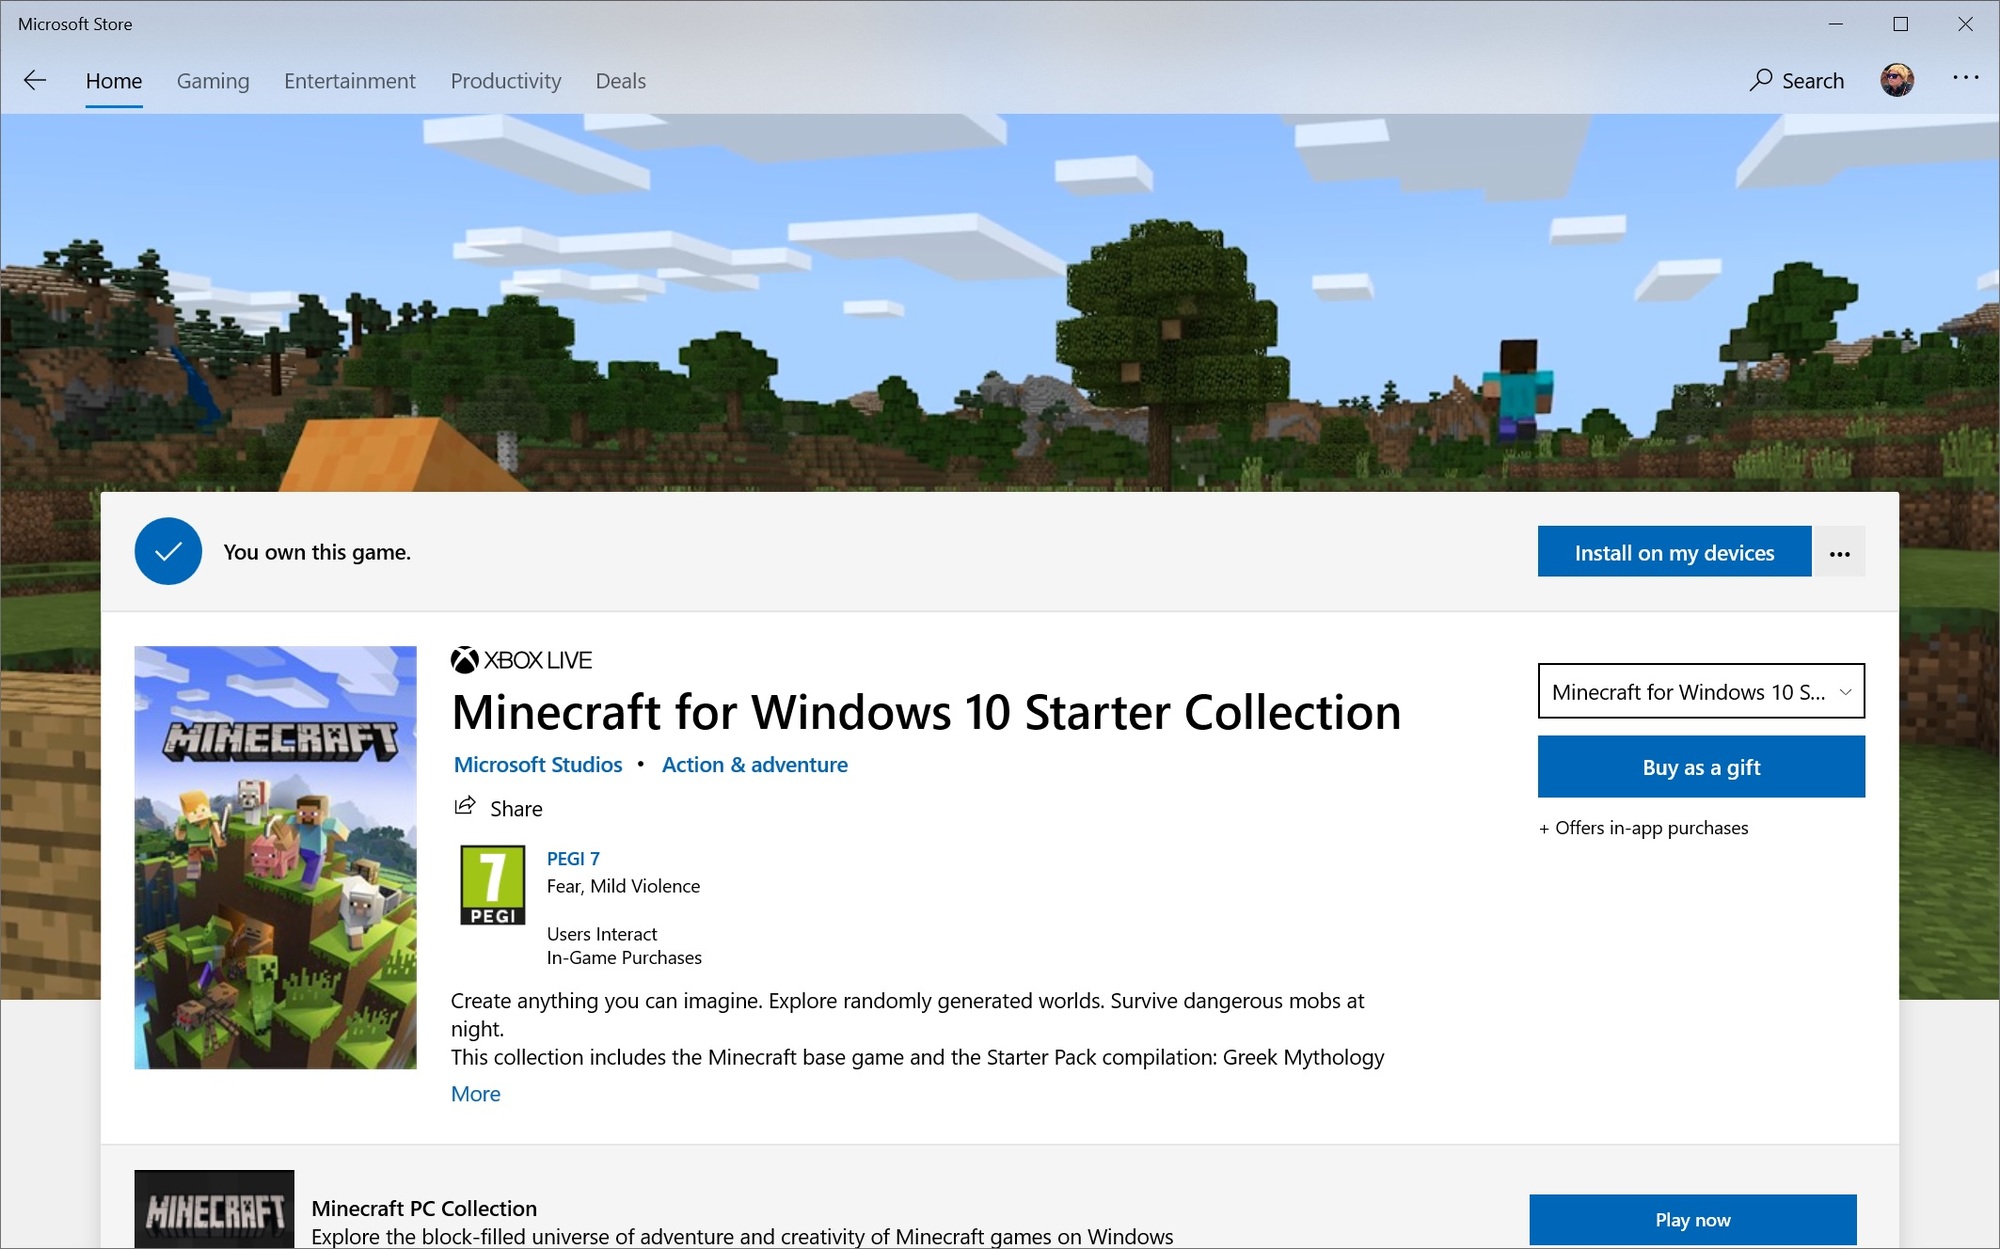Viewport: 2000px width, 1249px height.
Task: Click the PEGI 7 rating badge
Action: tap(492, 885)
